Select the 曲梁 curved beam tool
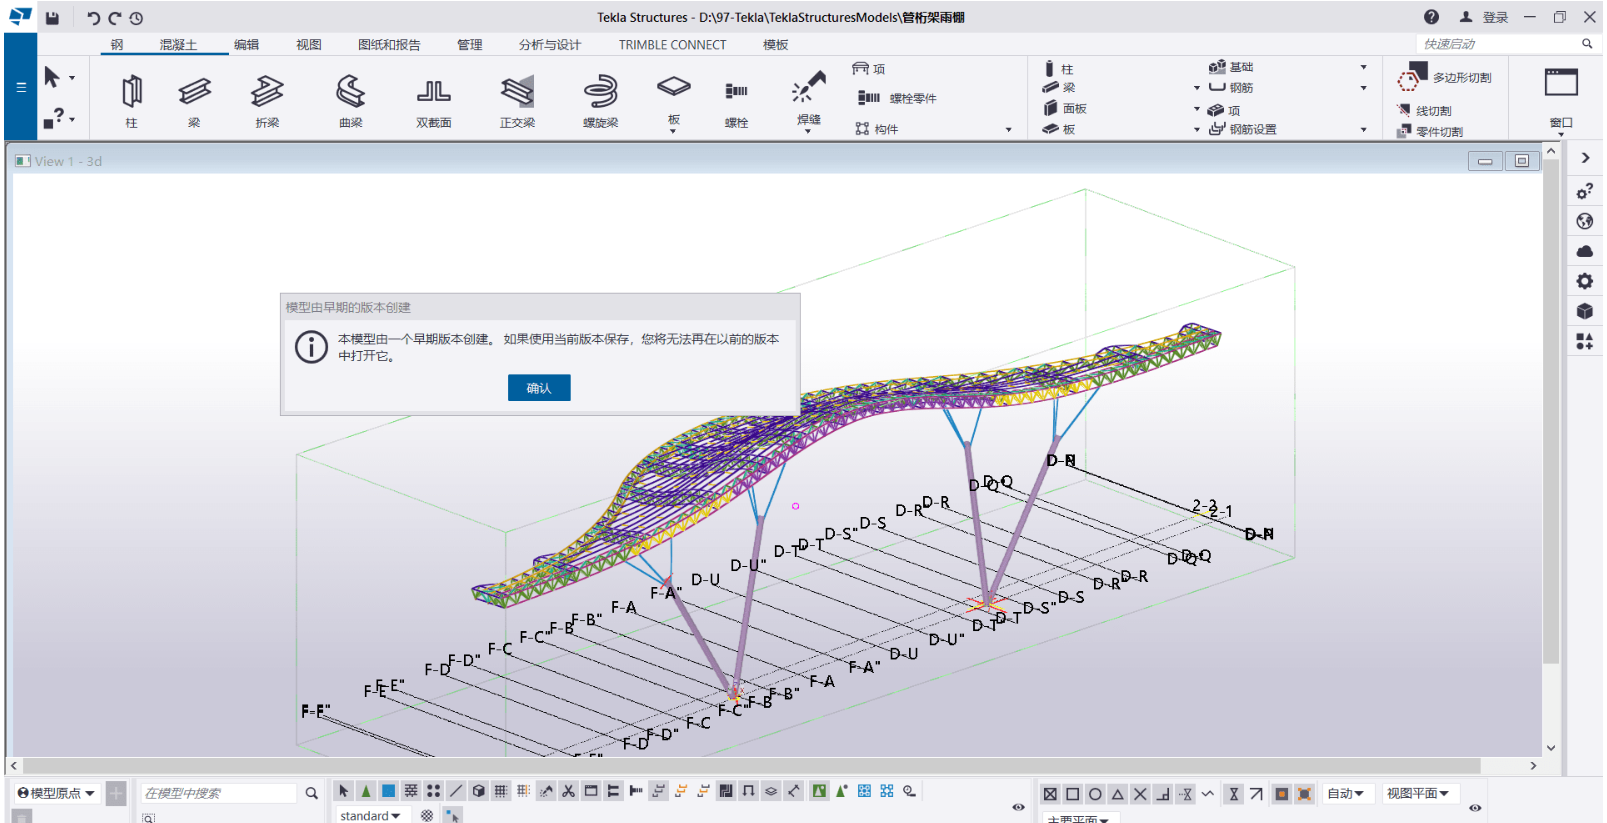Screen dimensions: 1607x823 (350, 99)
